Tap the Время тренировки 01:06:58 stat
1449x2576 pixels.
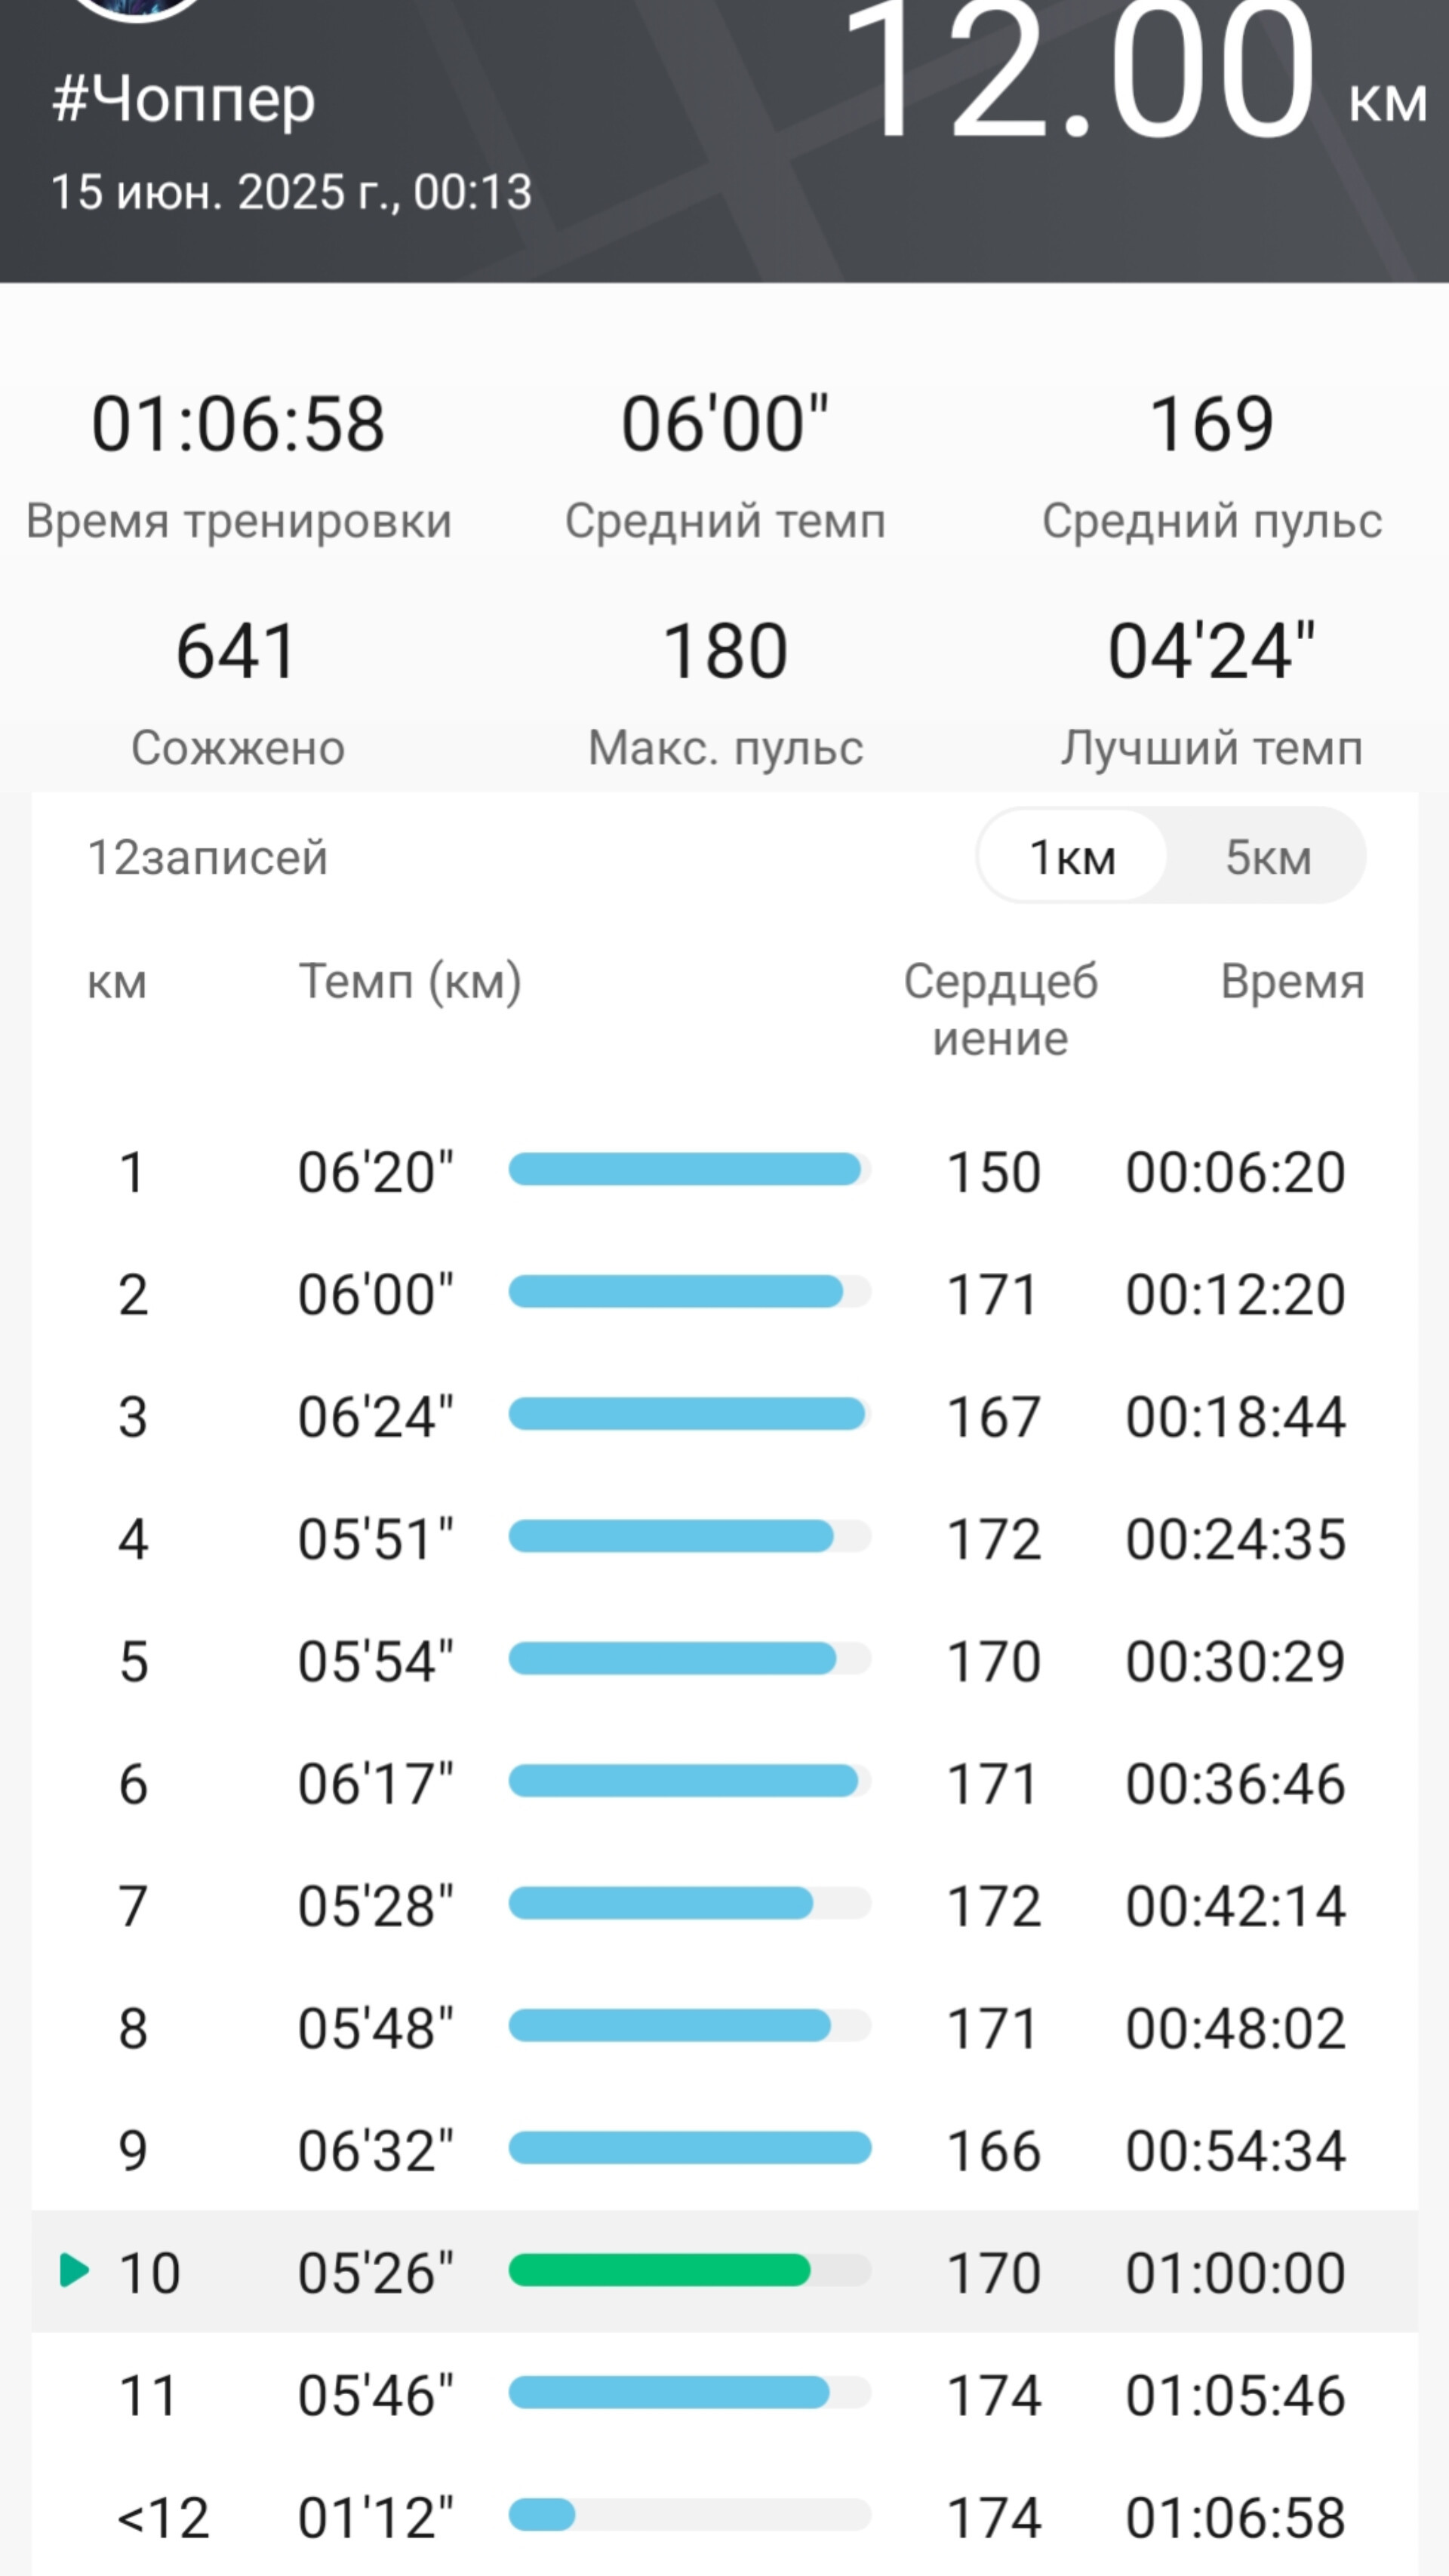pyautogui.click(x=239, y=465)
